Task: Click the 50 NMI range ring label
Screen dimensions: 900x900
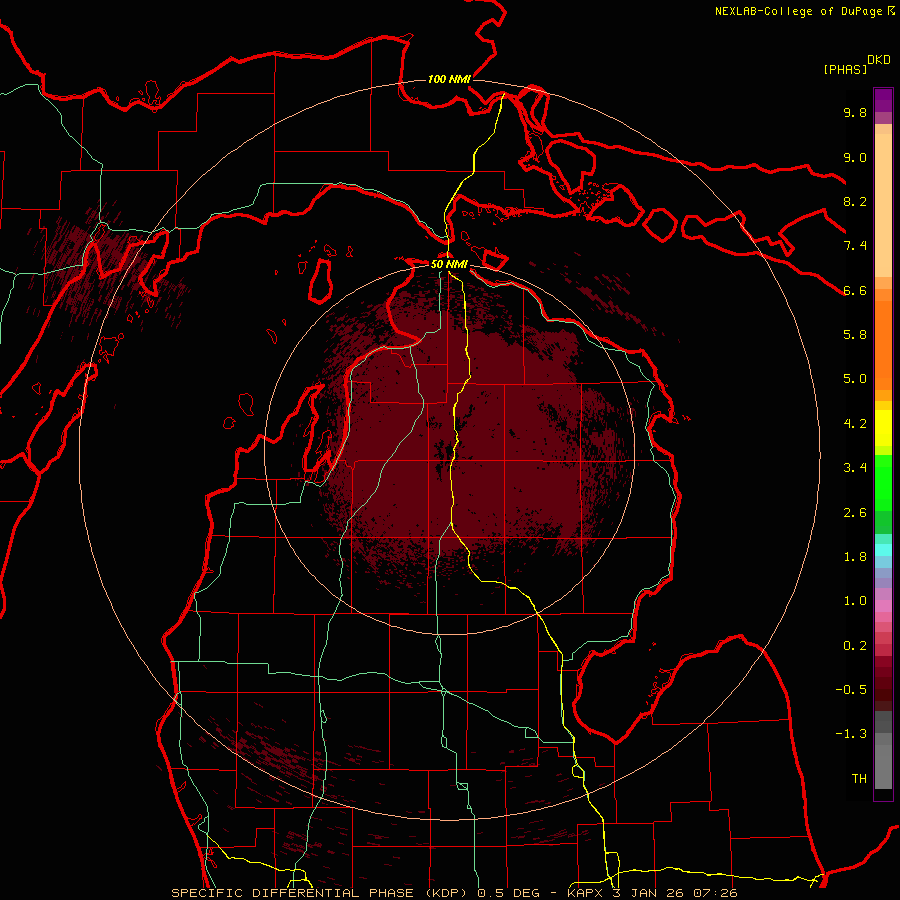Action: (x=449, y=264)
